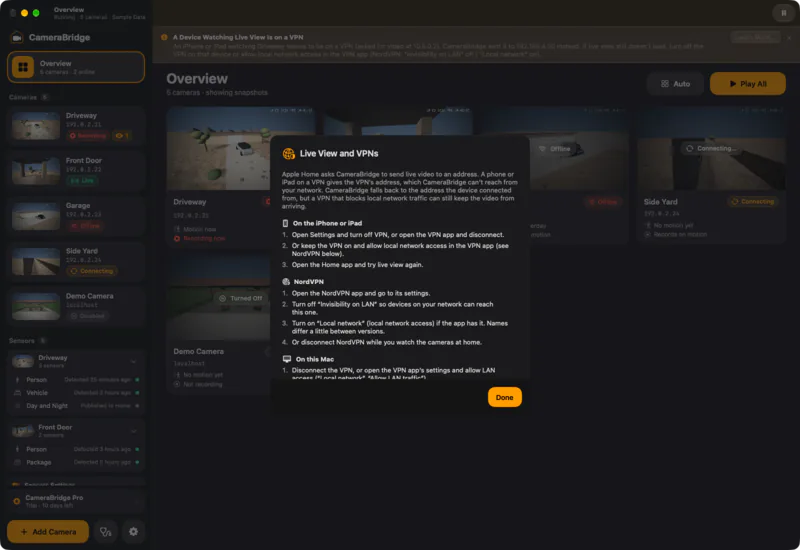Click the Connecting status badge on Side Yard card
This screenshot has height=550, width=800.
(x=753, y=202)
